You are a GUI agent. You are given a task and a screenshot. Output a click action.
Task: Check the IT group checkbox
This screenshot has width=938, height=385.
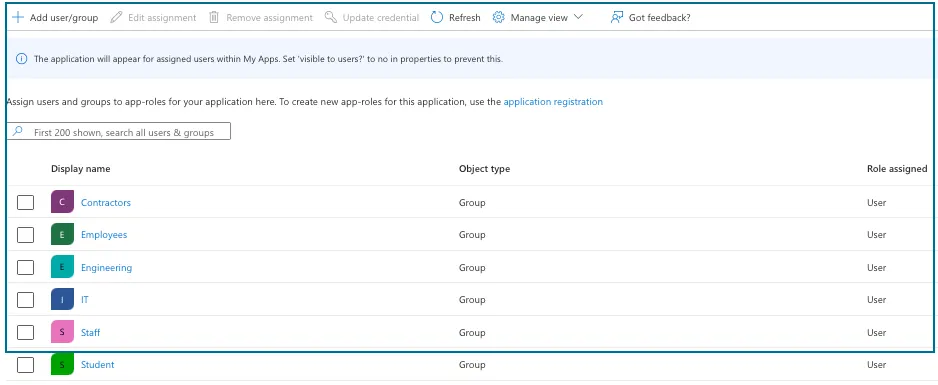click(x=25, y=300)
